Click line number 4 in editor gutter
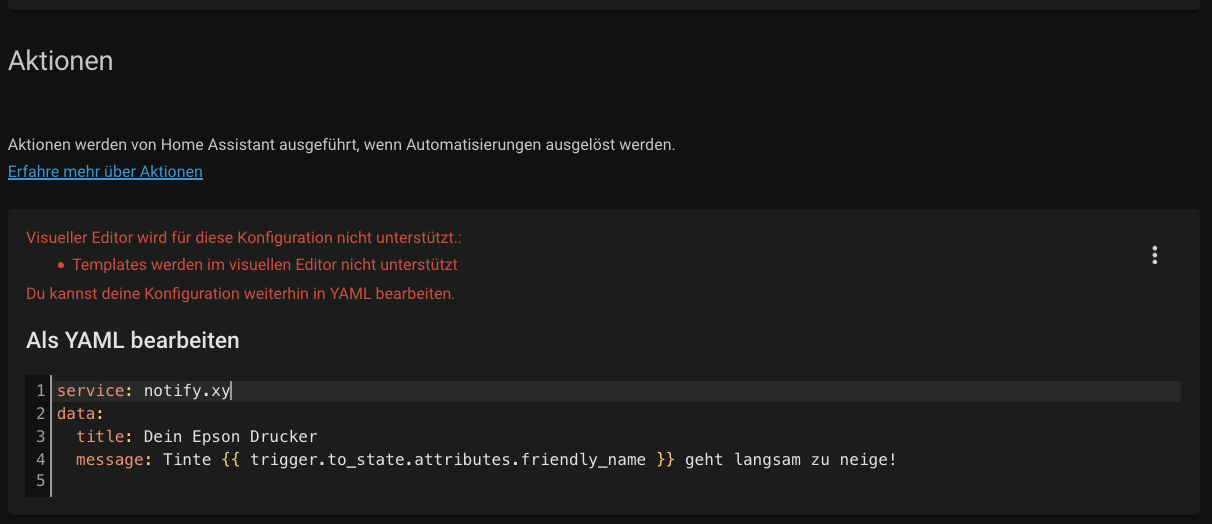Screen dimensions: 1212x524 40,460
